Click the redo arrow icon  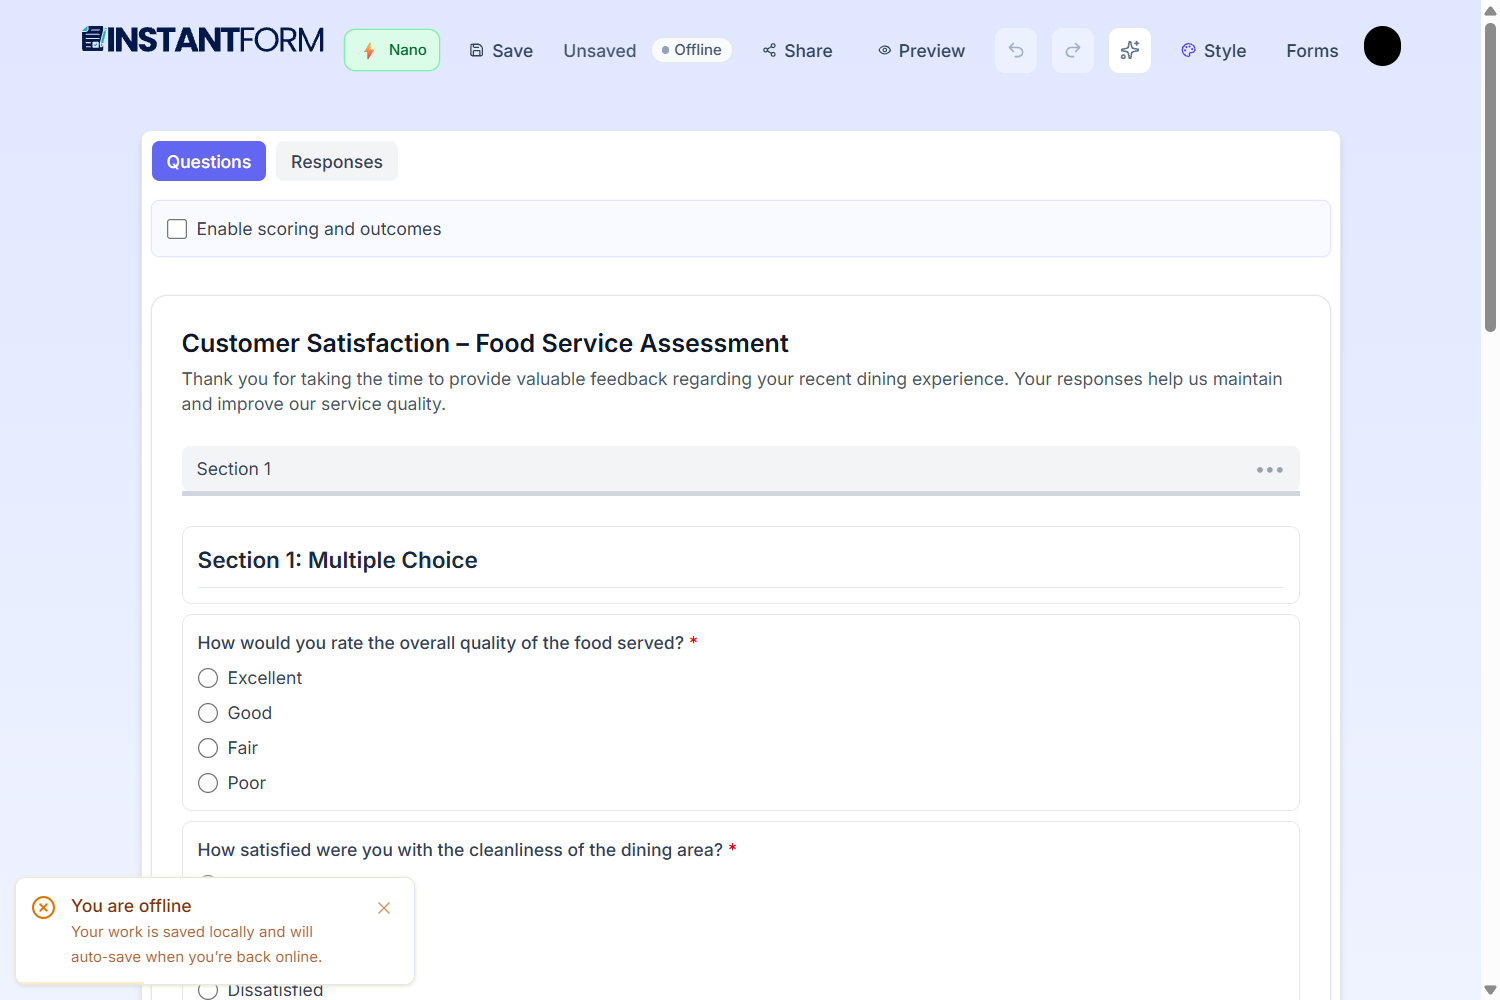(x=1073, y=50)
